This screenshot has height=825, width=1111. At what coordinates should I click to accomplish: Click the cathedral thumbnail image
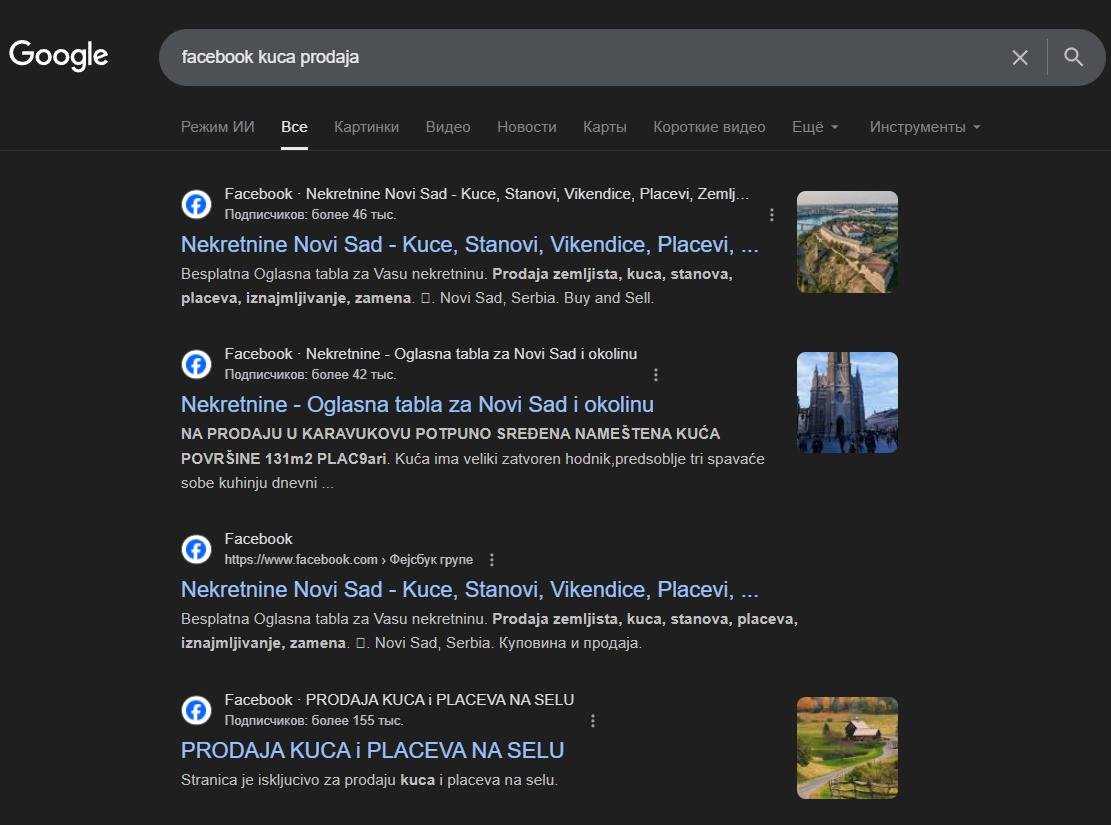tap(846, 402)
